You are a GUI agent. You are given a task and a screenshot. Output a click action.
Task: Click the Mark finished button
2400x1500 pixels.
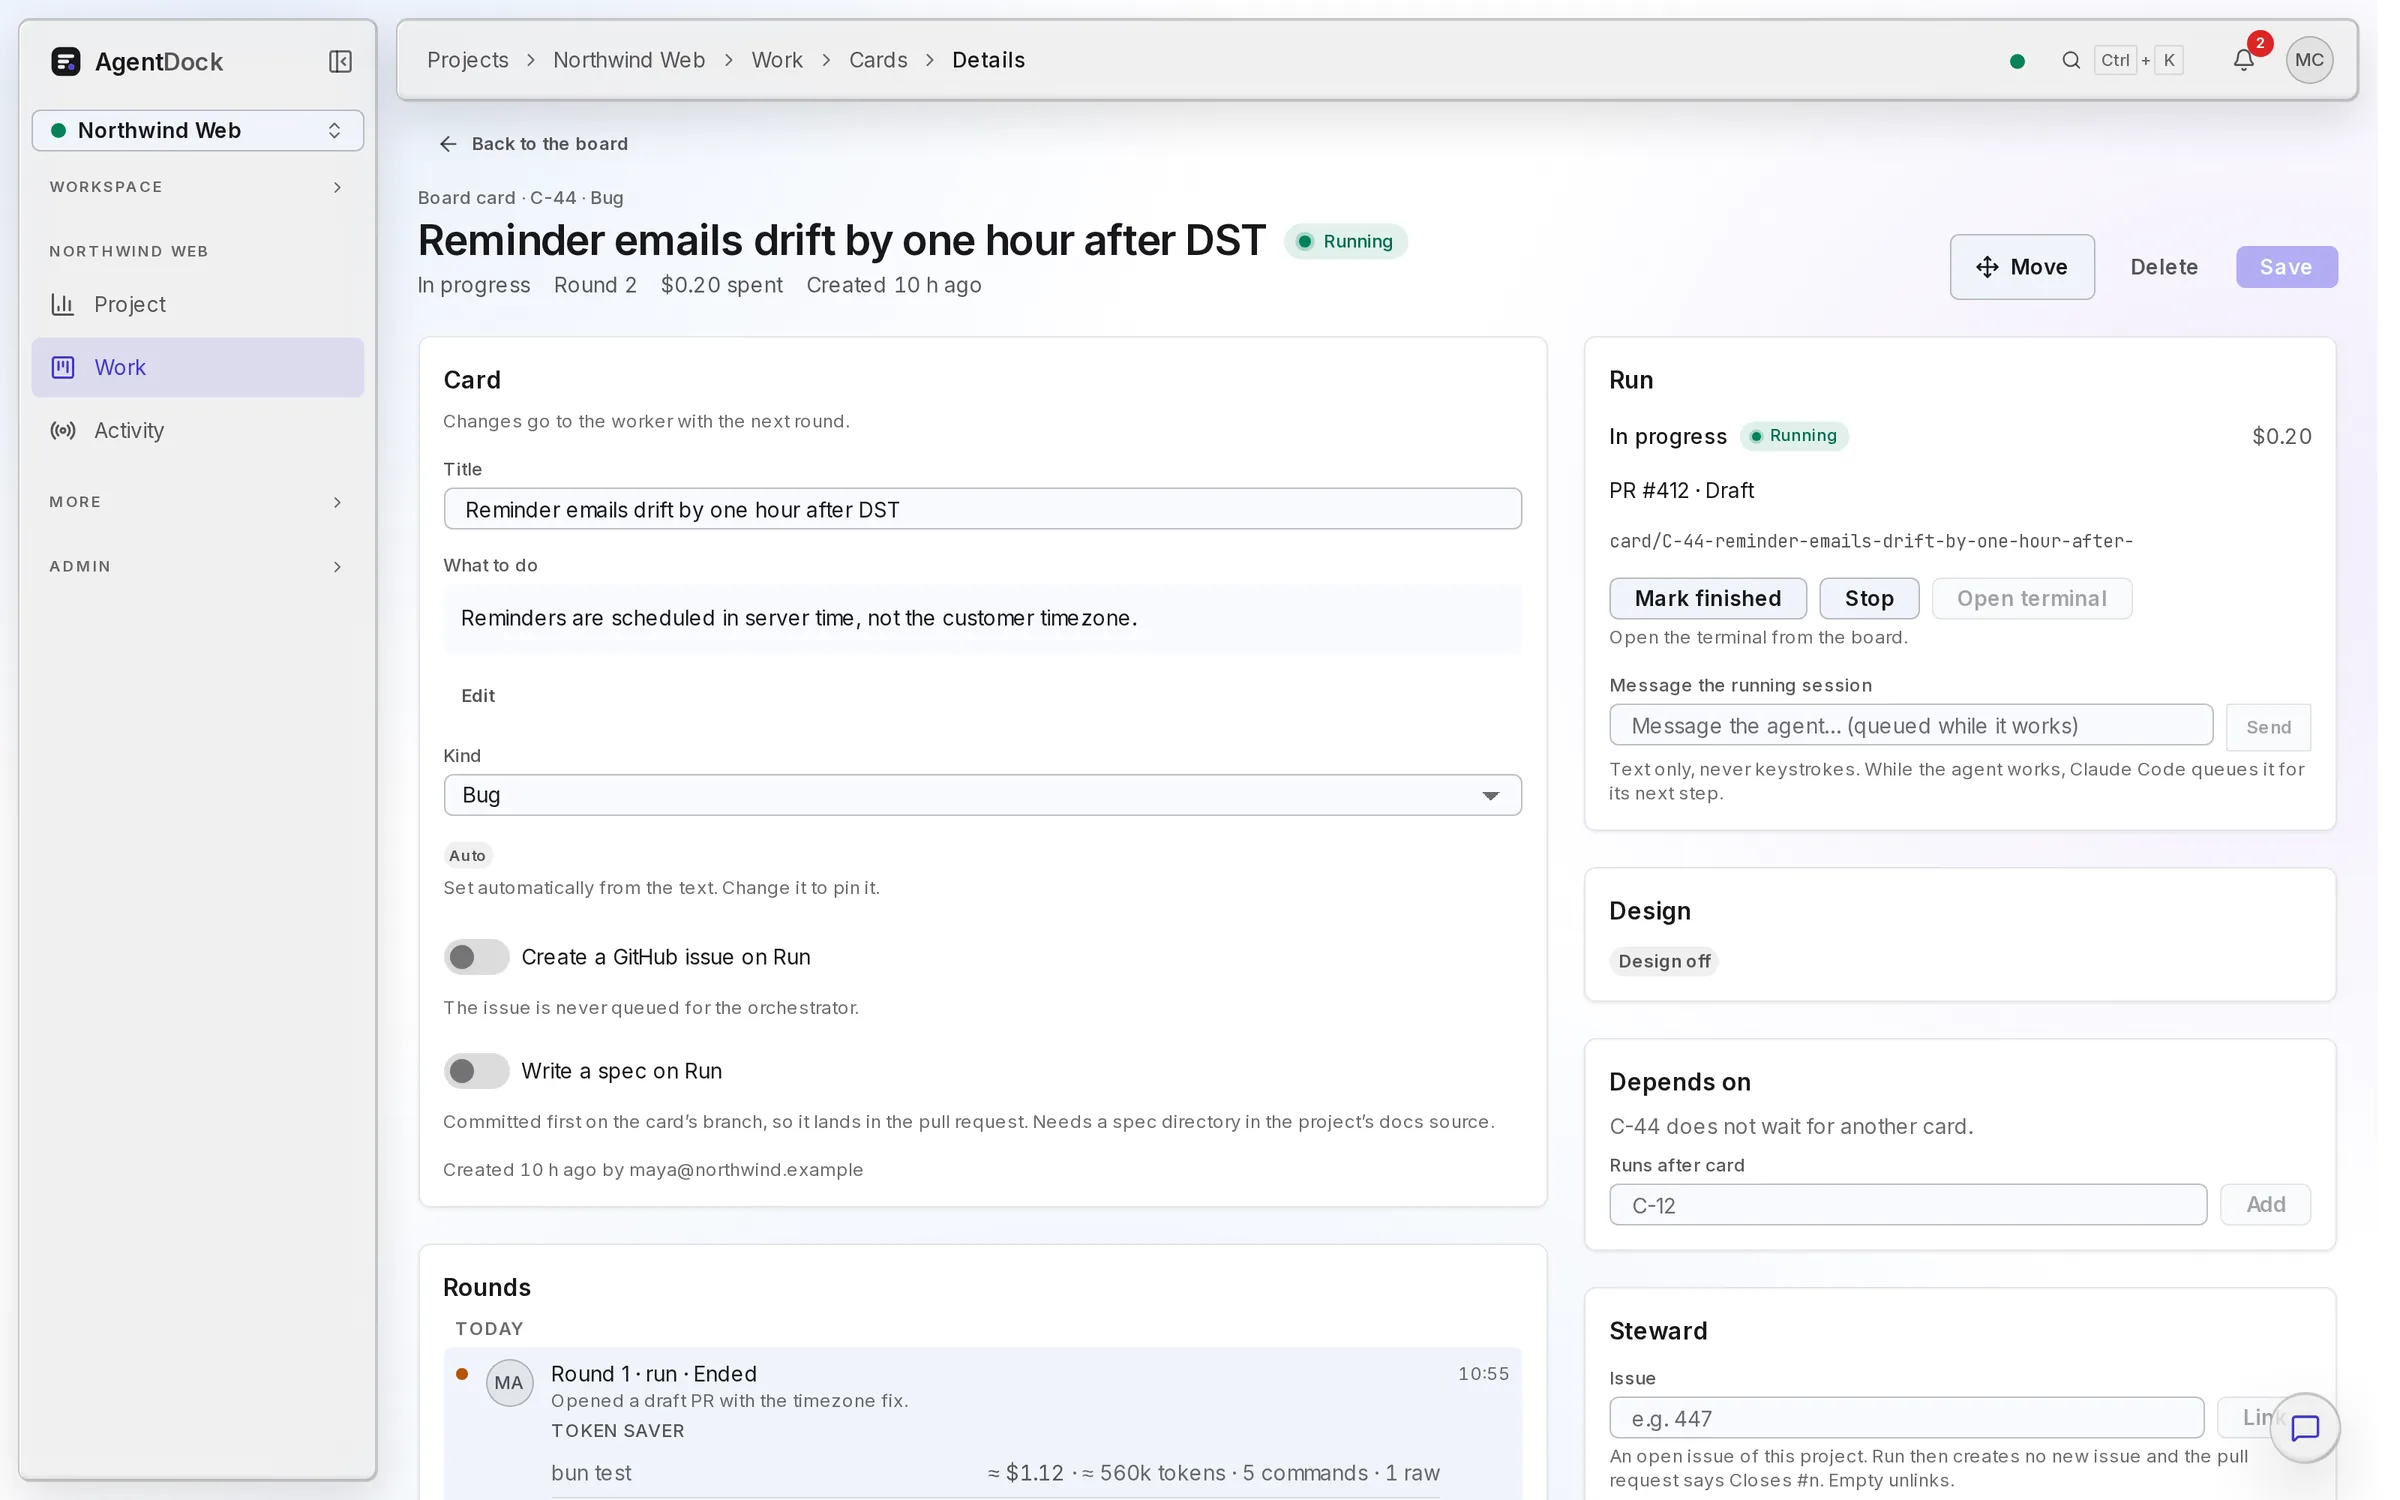click(1707, 598)
